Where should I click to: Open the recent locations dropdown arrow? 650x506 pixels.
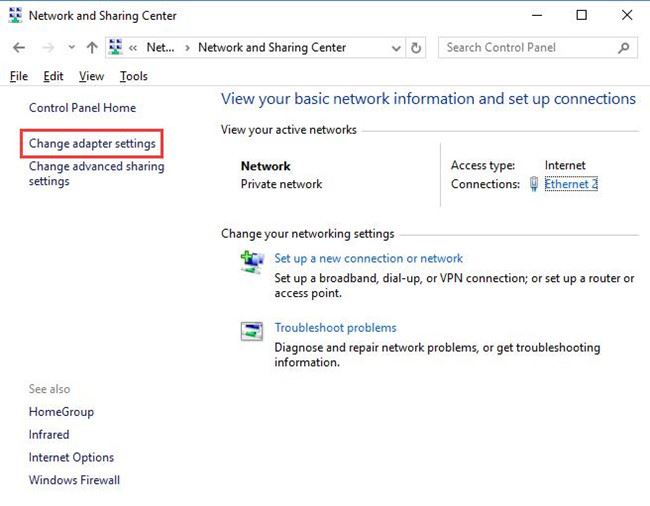70,48
